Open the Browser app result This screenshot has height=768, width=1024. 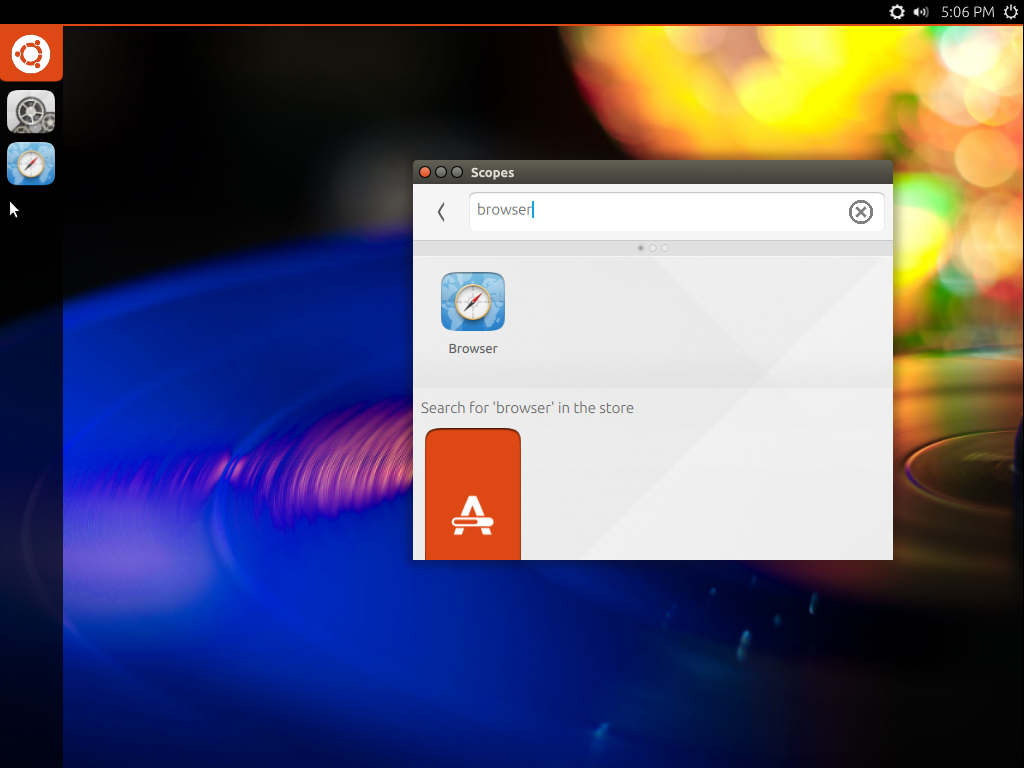click(473, 302)
